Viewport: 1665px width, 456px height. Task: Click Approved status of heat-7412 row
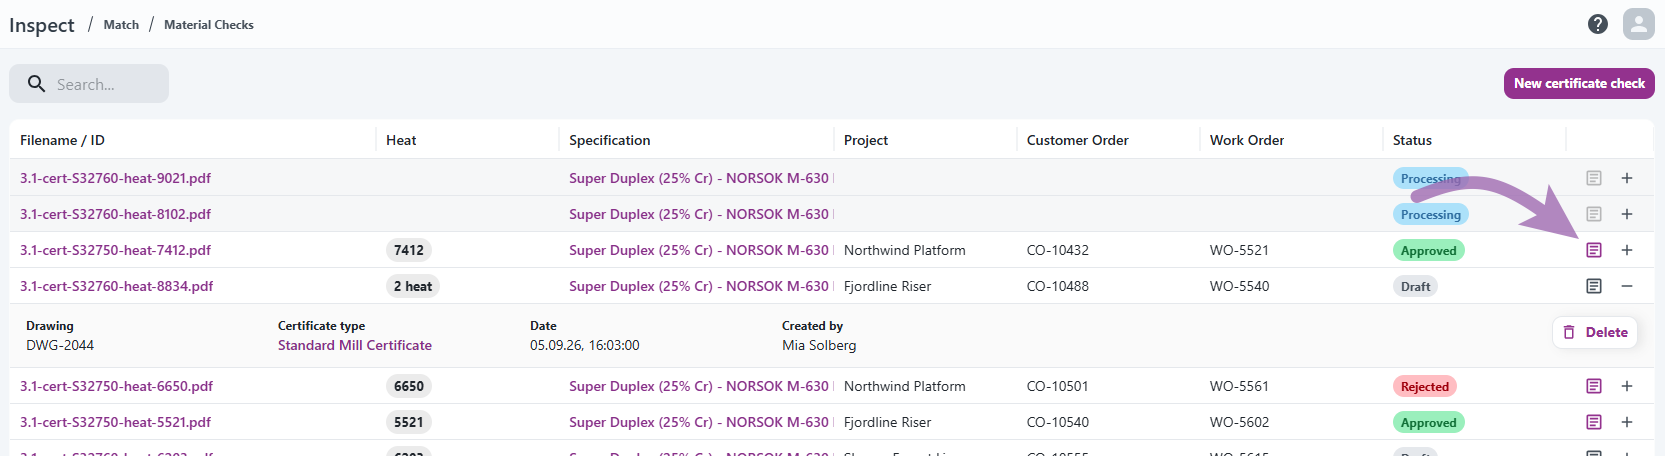[x=1429, y=251]
